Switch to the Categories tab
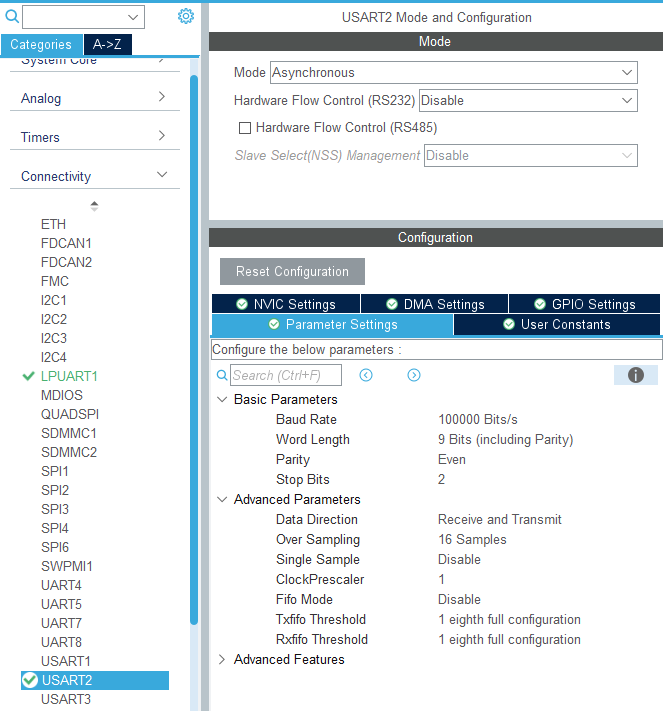 [41, 44]
